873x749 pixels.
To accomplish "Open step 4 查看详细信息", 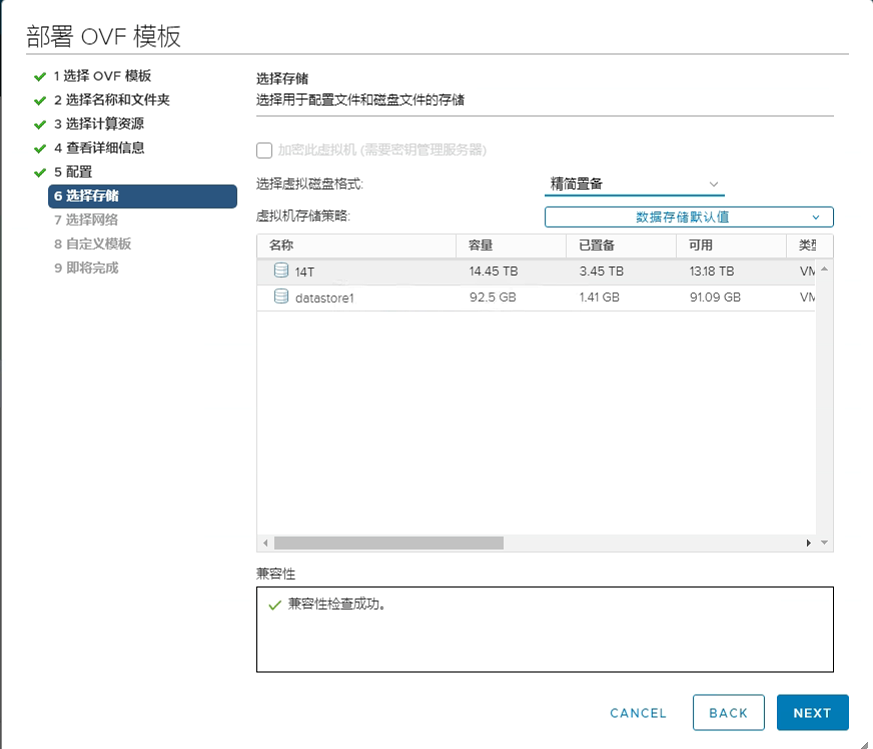I will pyautogui.click(x=98, y=148).
